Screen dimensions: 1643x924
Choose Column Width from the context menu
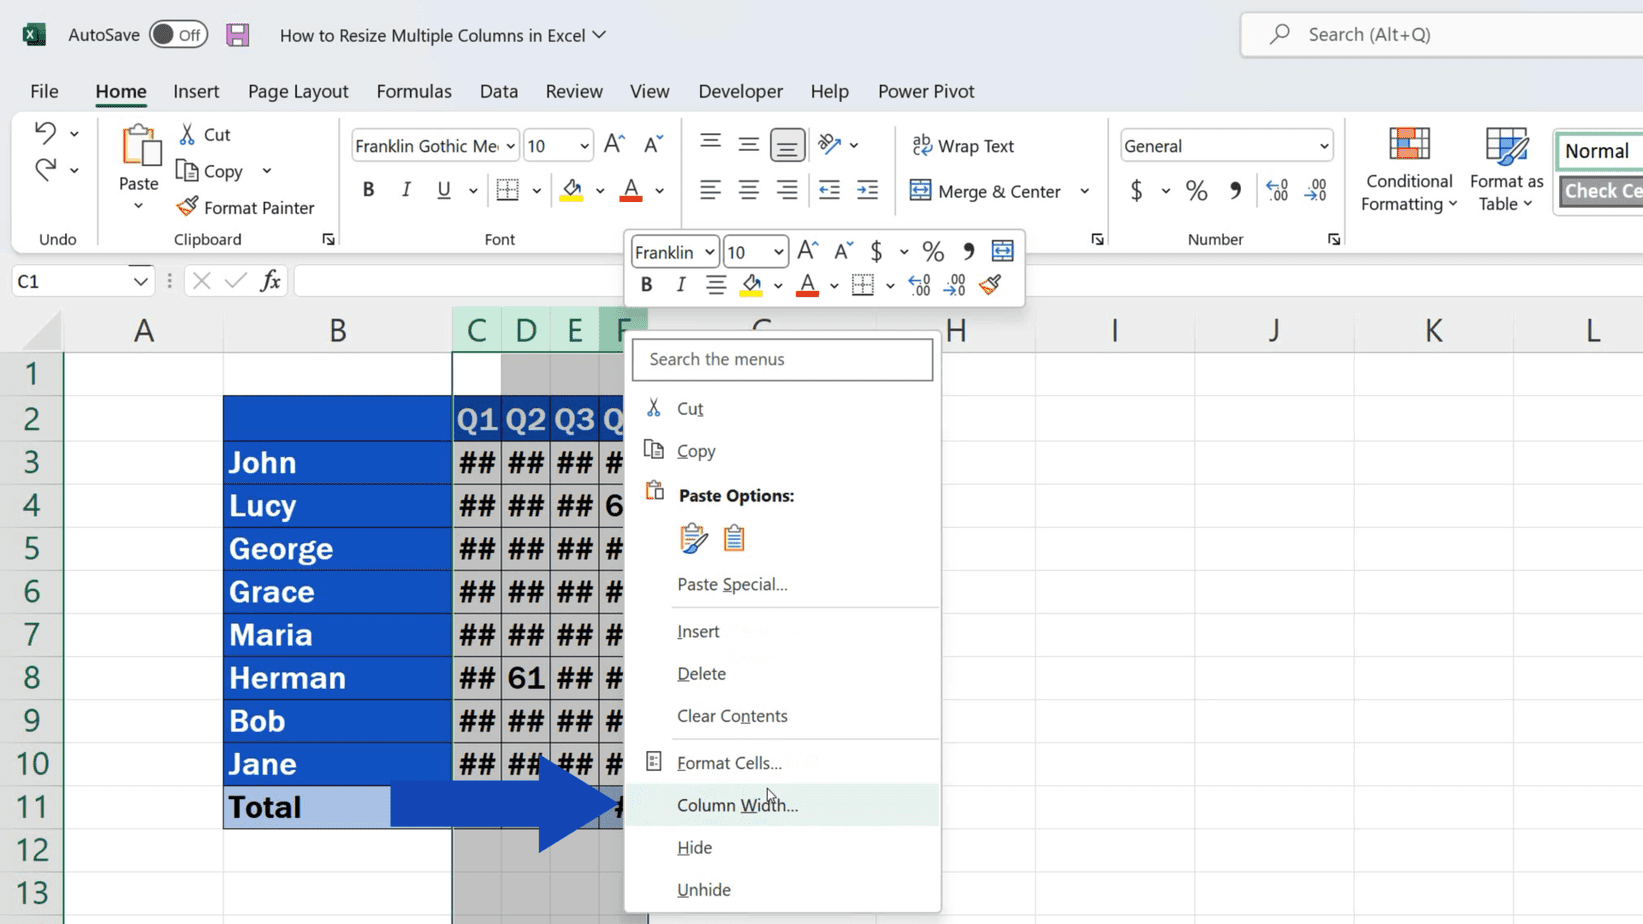(738, 805)
